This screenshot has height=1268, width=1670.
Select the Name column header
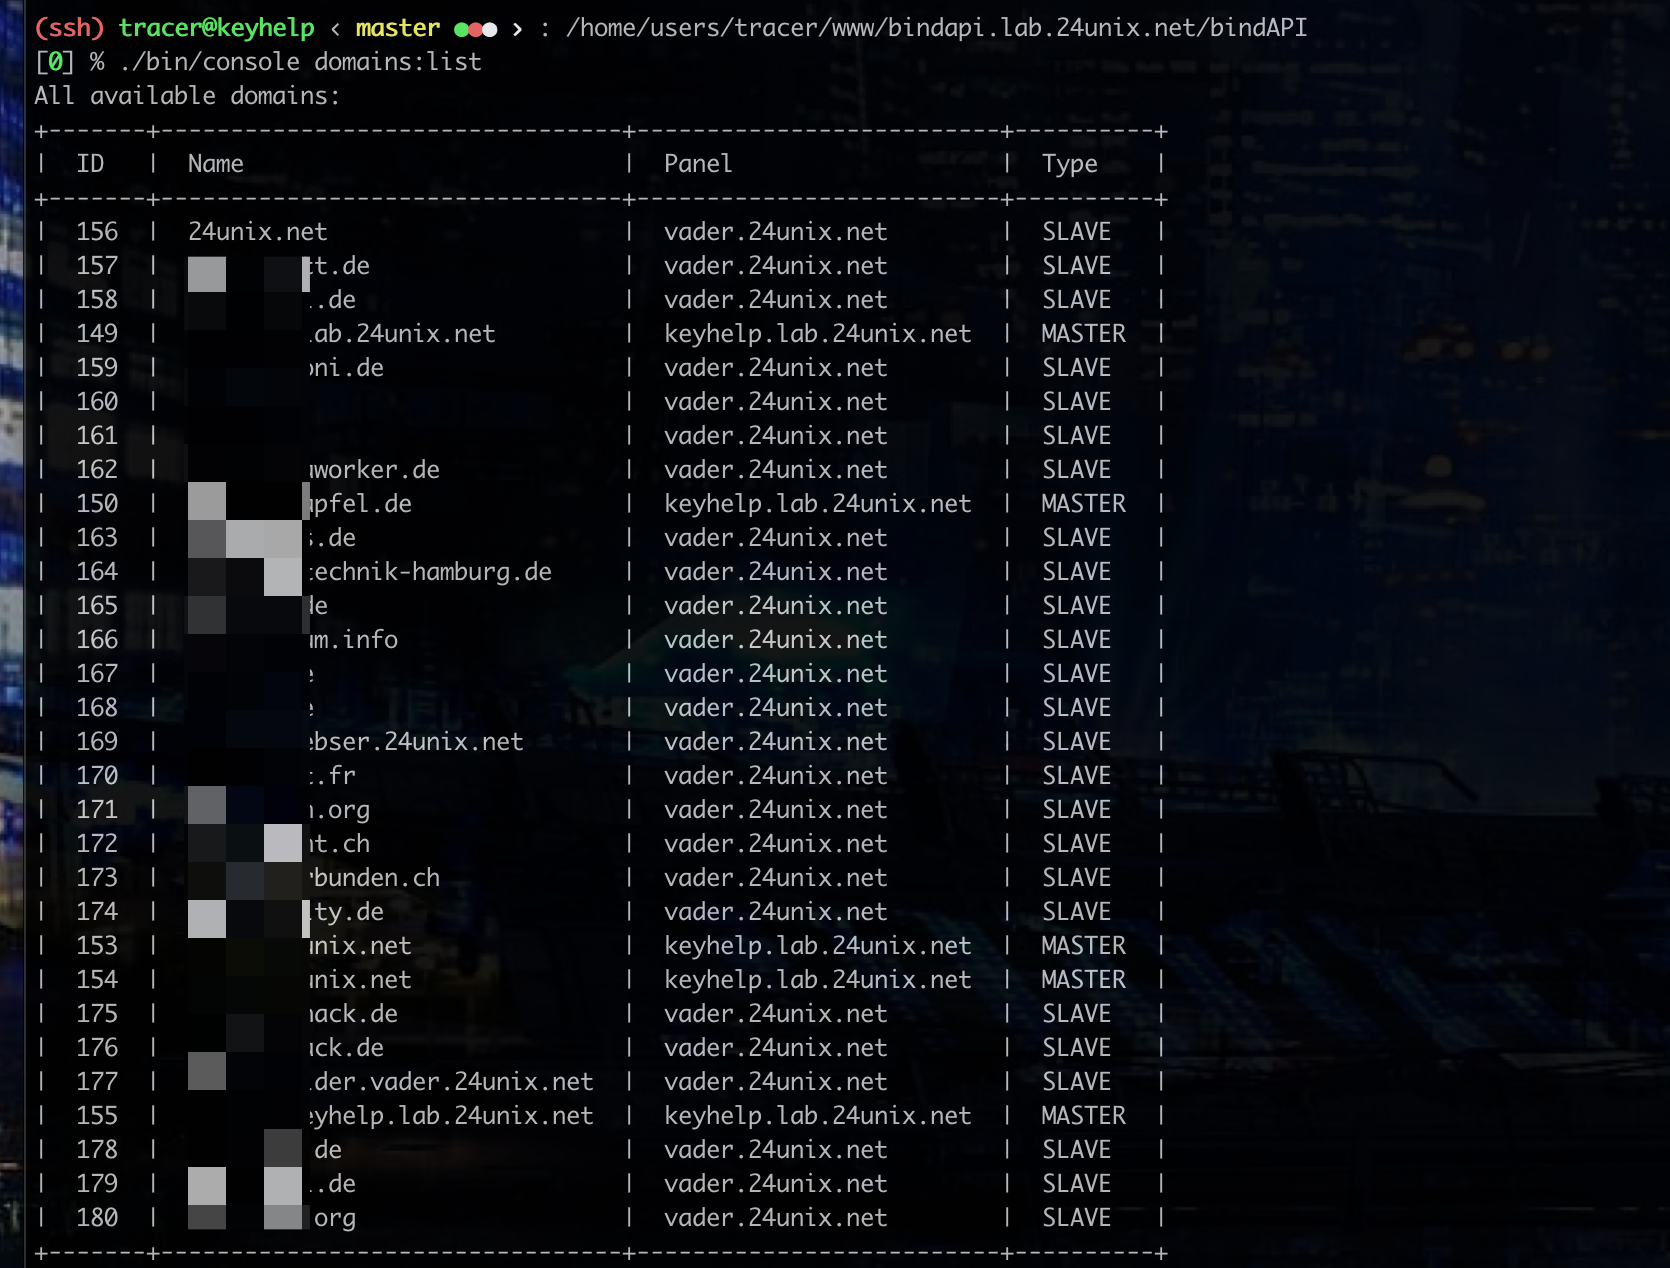[x=215, y=164]
